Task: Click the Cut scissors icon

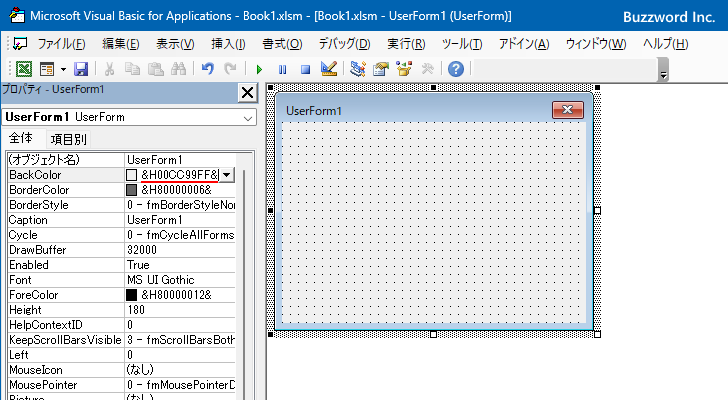Action: coord(110,69)
